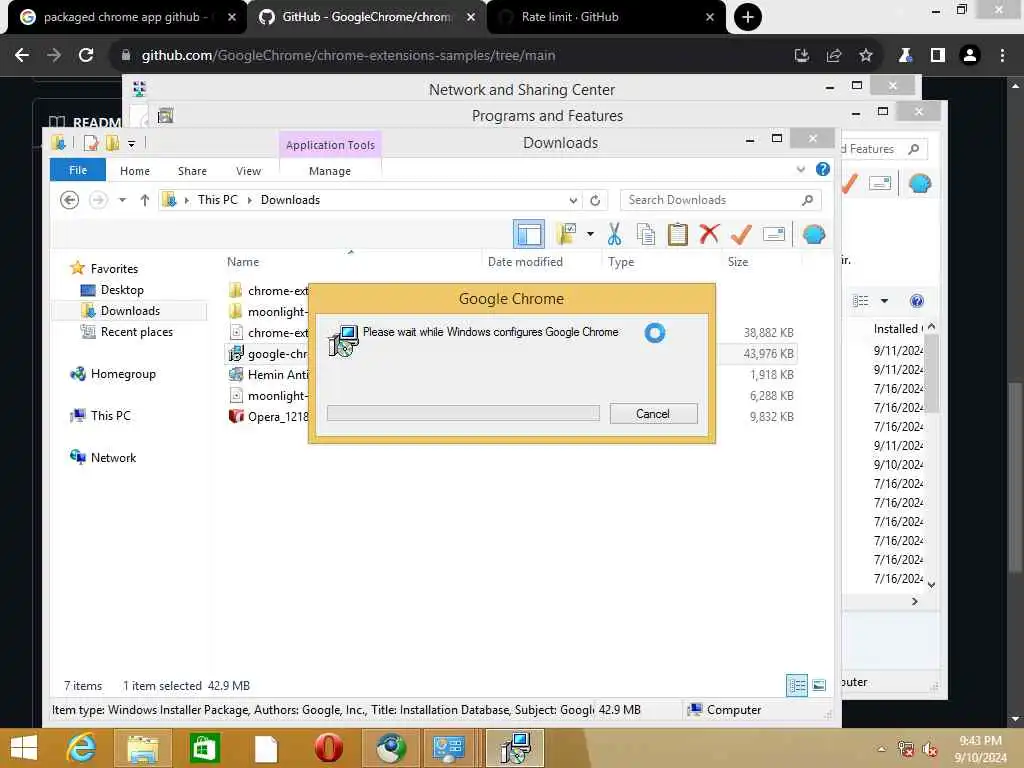Click the folder options icon with checkmark
Viewport: 1024px width, 768px height.
(566, 234)
